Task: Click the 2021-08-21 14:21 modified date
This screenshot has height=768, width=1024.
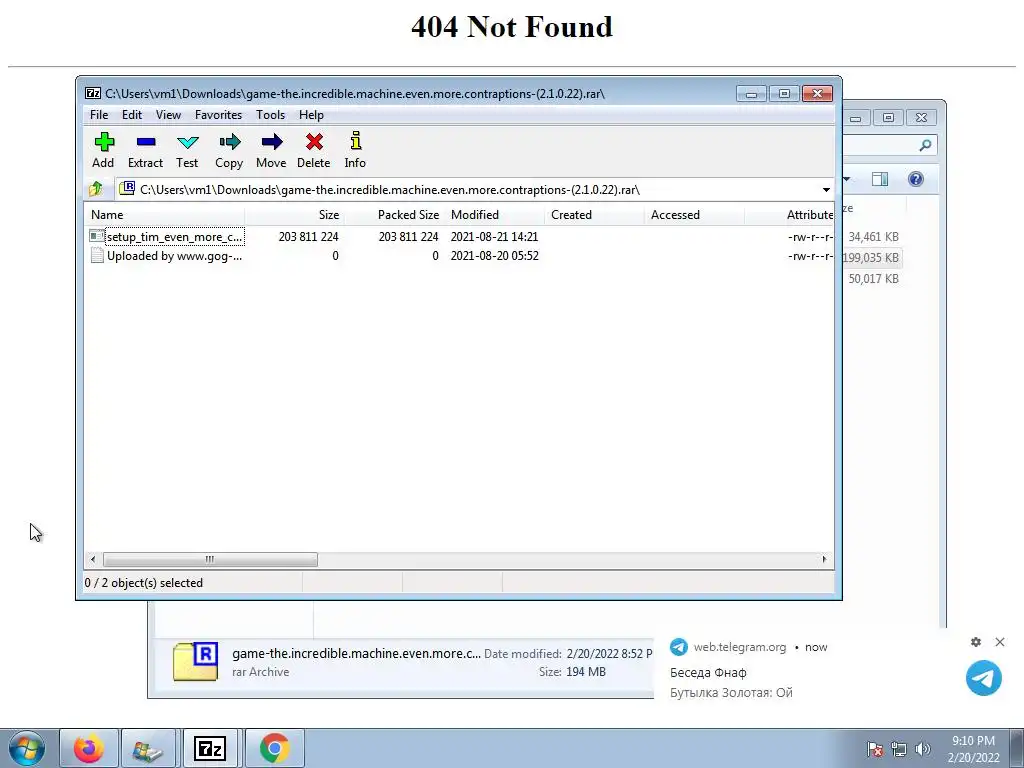Action: [494, 236]
